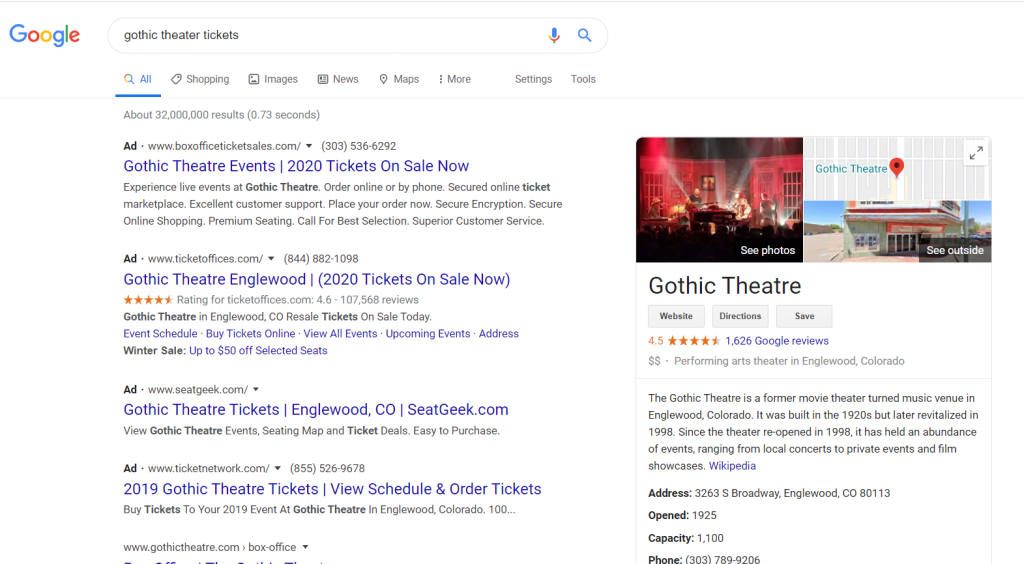Open Gothic Theatre Tickets SeatGeek.com link
This screenshot has height=564, width=1024.
coord(315,409)
